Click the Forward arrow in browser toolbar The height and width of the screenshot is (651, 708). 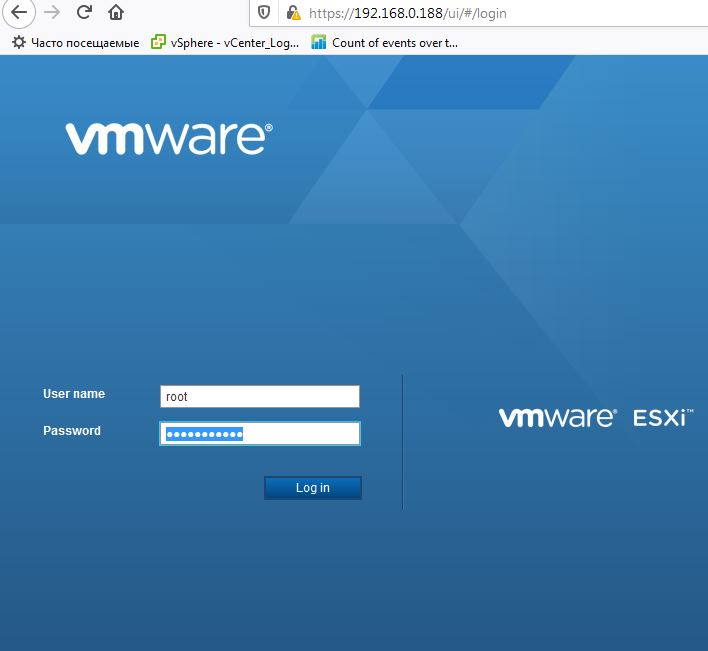click(x=52, y=13)
